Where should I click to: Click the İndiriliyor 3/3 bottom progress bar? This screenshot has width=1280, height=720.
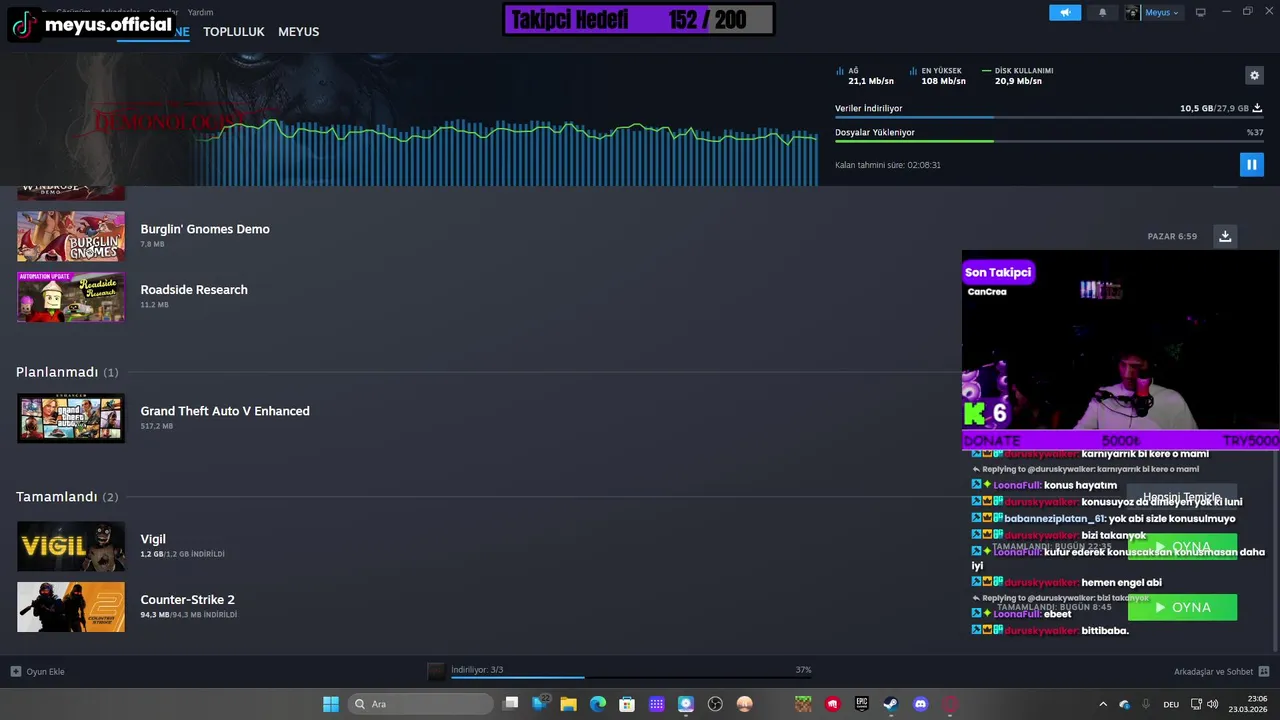pos(631,677)
